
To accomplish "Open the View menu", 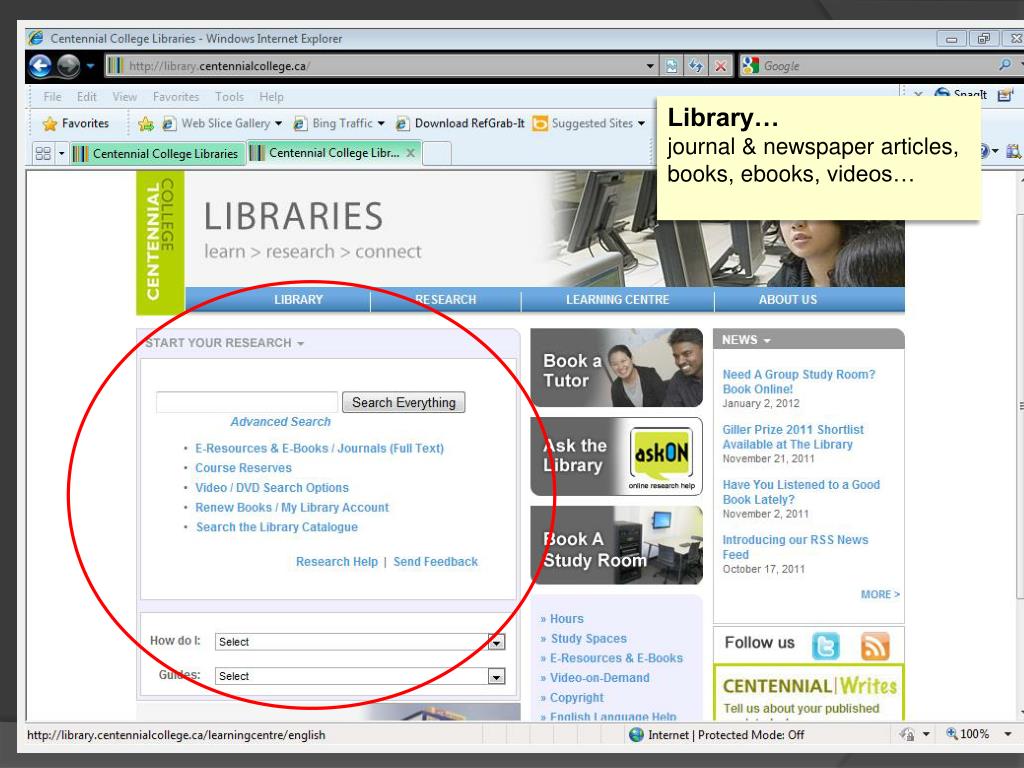I will click(124, 97).
